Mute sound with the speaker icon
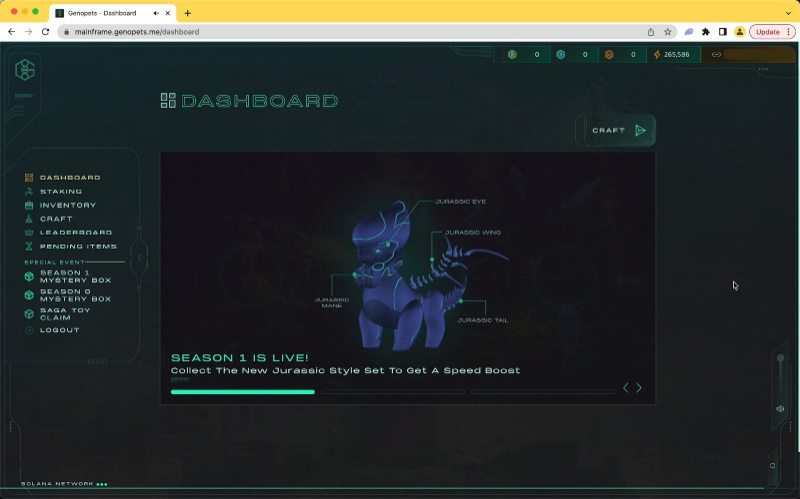 point(780,409)
